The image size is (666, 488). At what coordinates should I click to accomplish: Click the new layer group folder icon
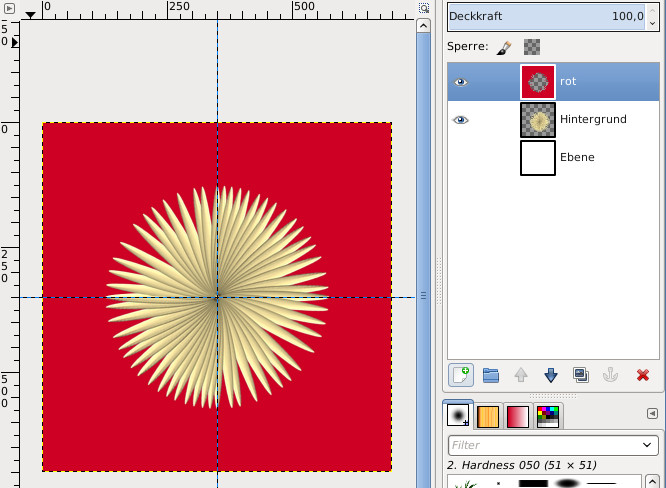pyautogui.click(x=491, y=375)
